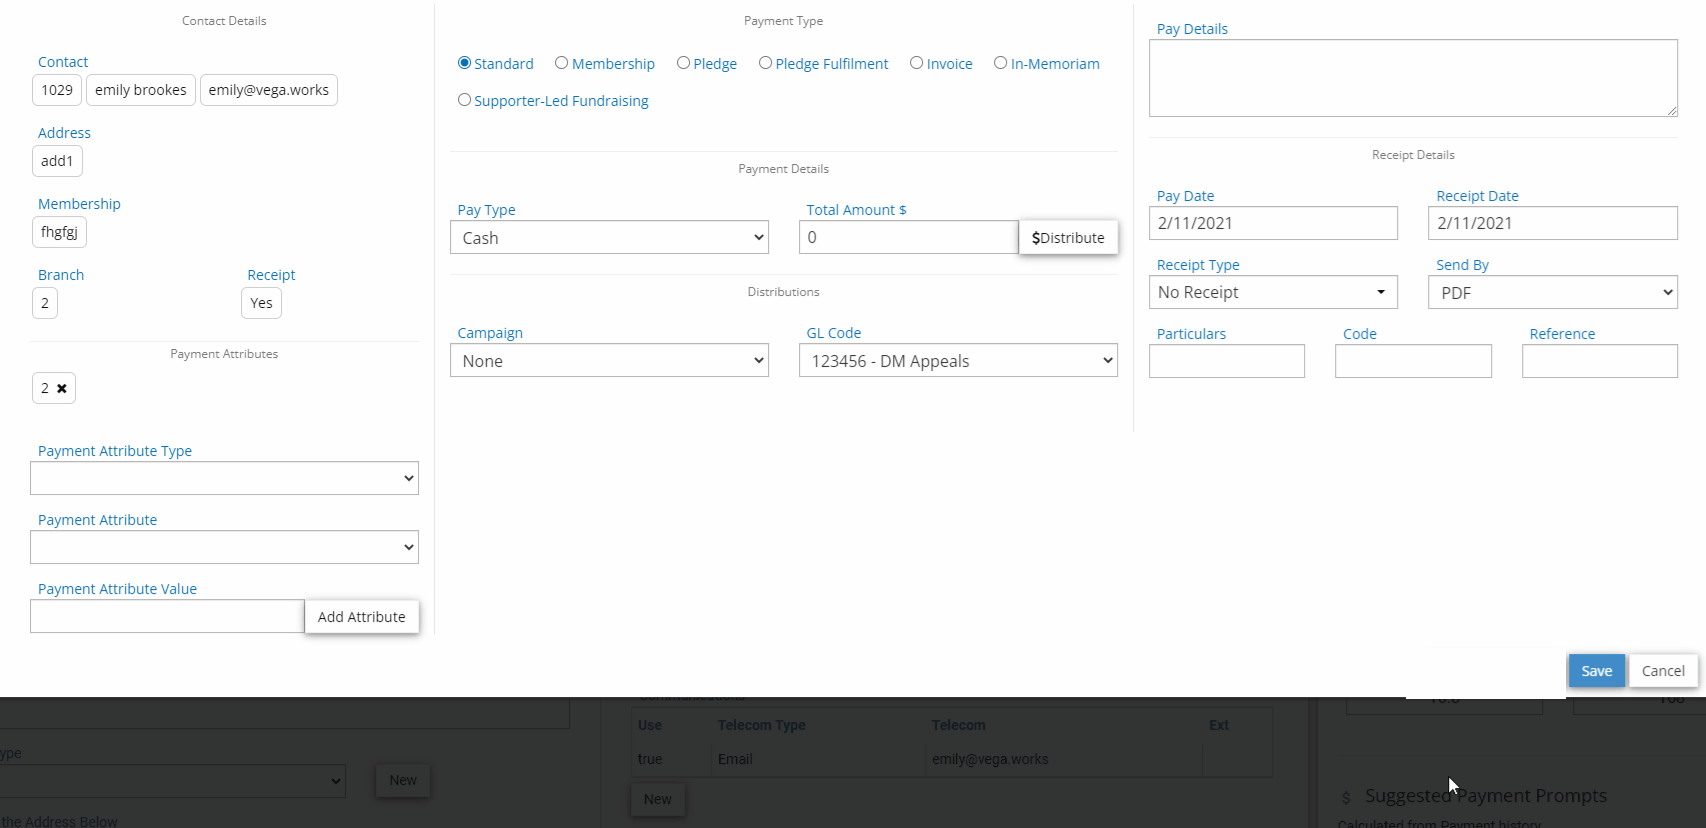Image resolution: width=1706 pixels, height=828 pixels.
Task: Choose the Pledge payment type
Action: [x=683, y=63]
